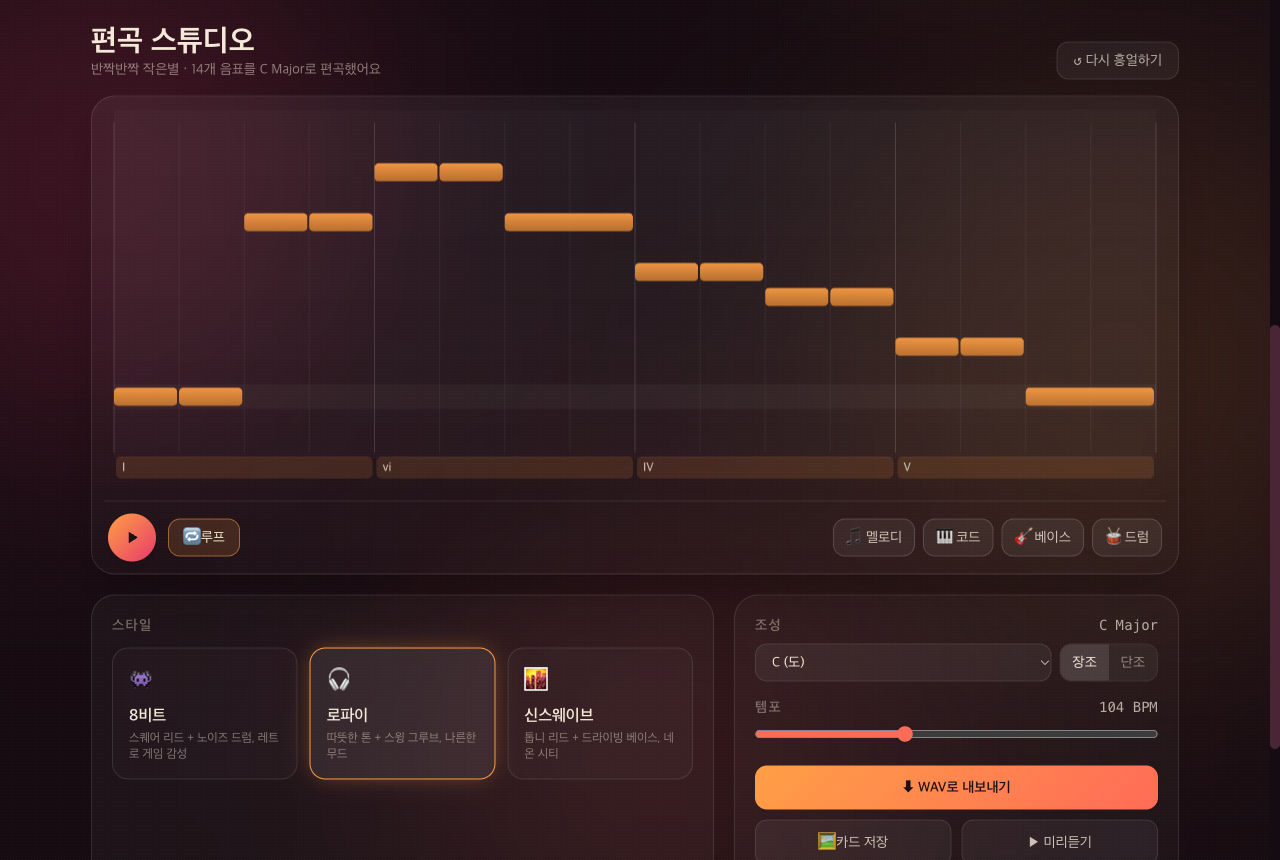Select the V chord block
1280x860 pixels.
pos(1026,467)
